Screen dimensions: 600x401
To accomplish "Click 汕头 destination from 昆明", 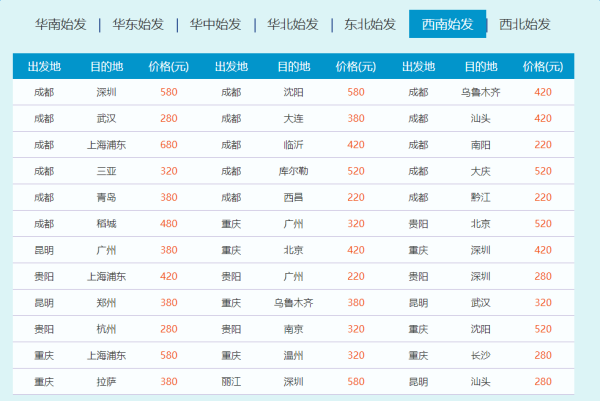I will coord(481,382).
